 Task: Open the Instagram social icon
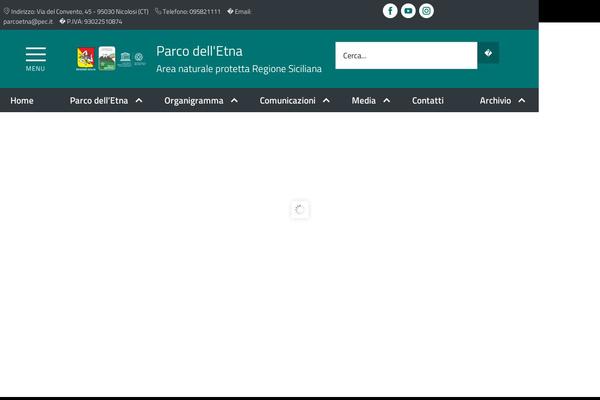(426, 11)
